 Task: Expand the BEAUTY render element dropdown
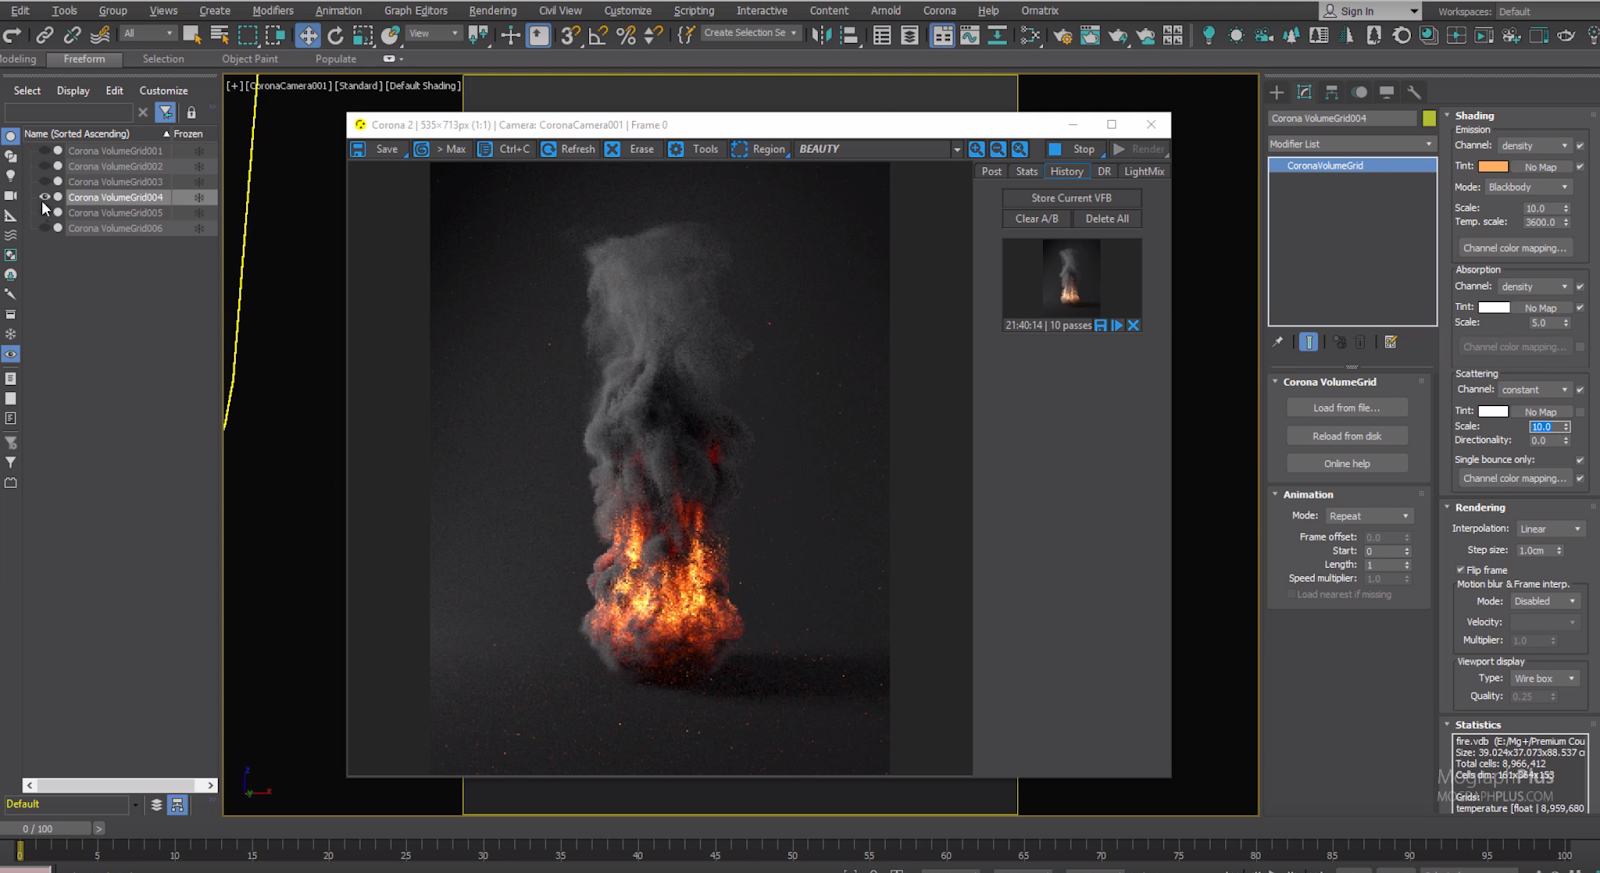956,149
